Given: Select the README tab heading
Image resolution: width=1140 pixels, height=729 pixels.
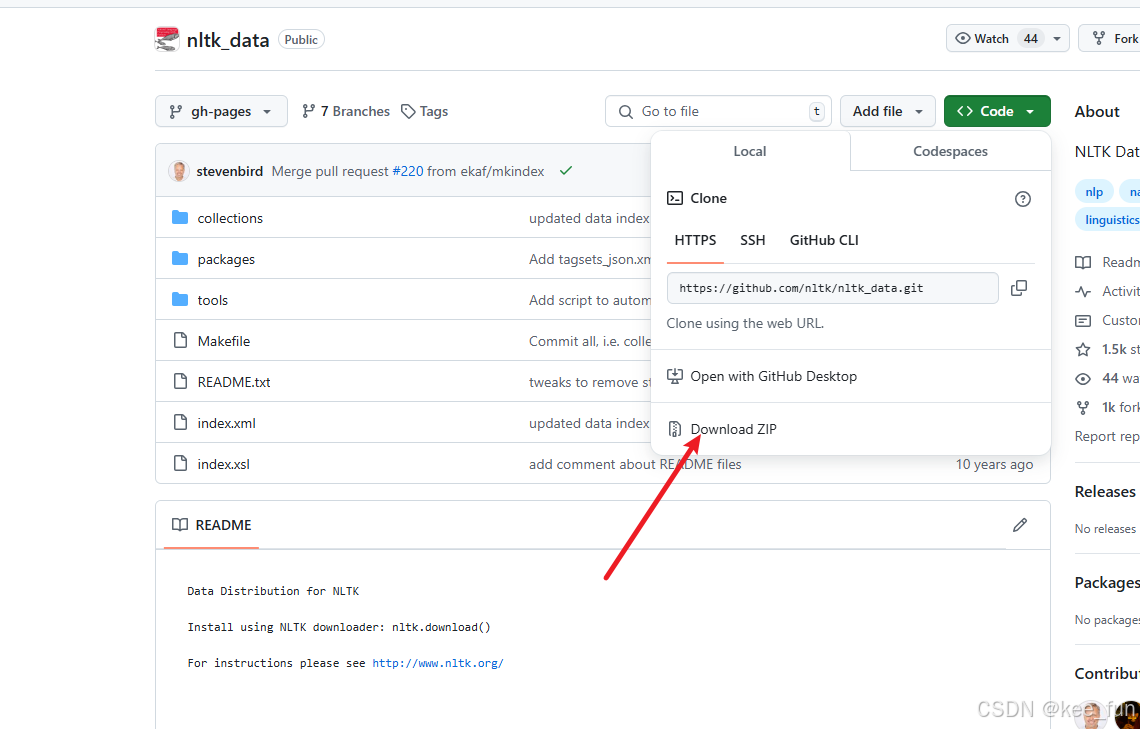Looking at the screenshot, I should point(212,525).
